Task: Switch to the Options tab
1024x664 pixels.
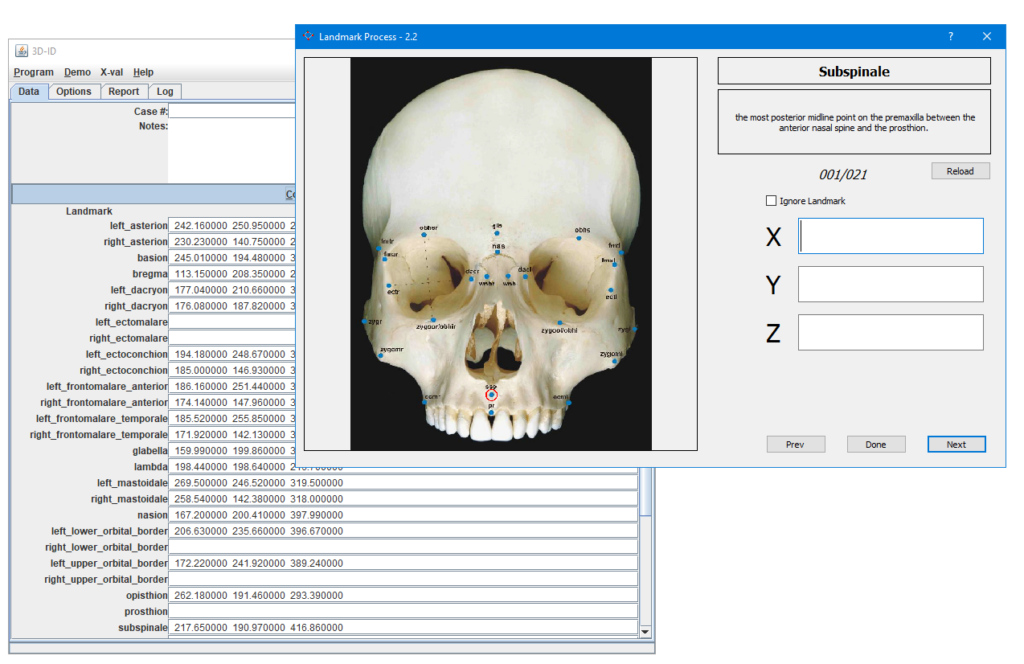Action: [x=73, y=91]
